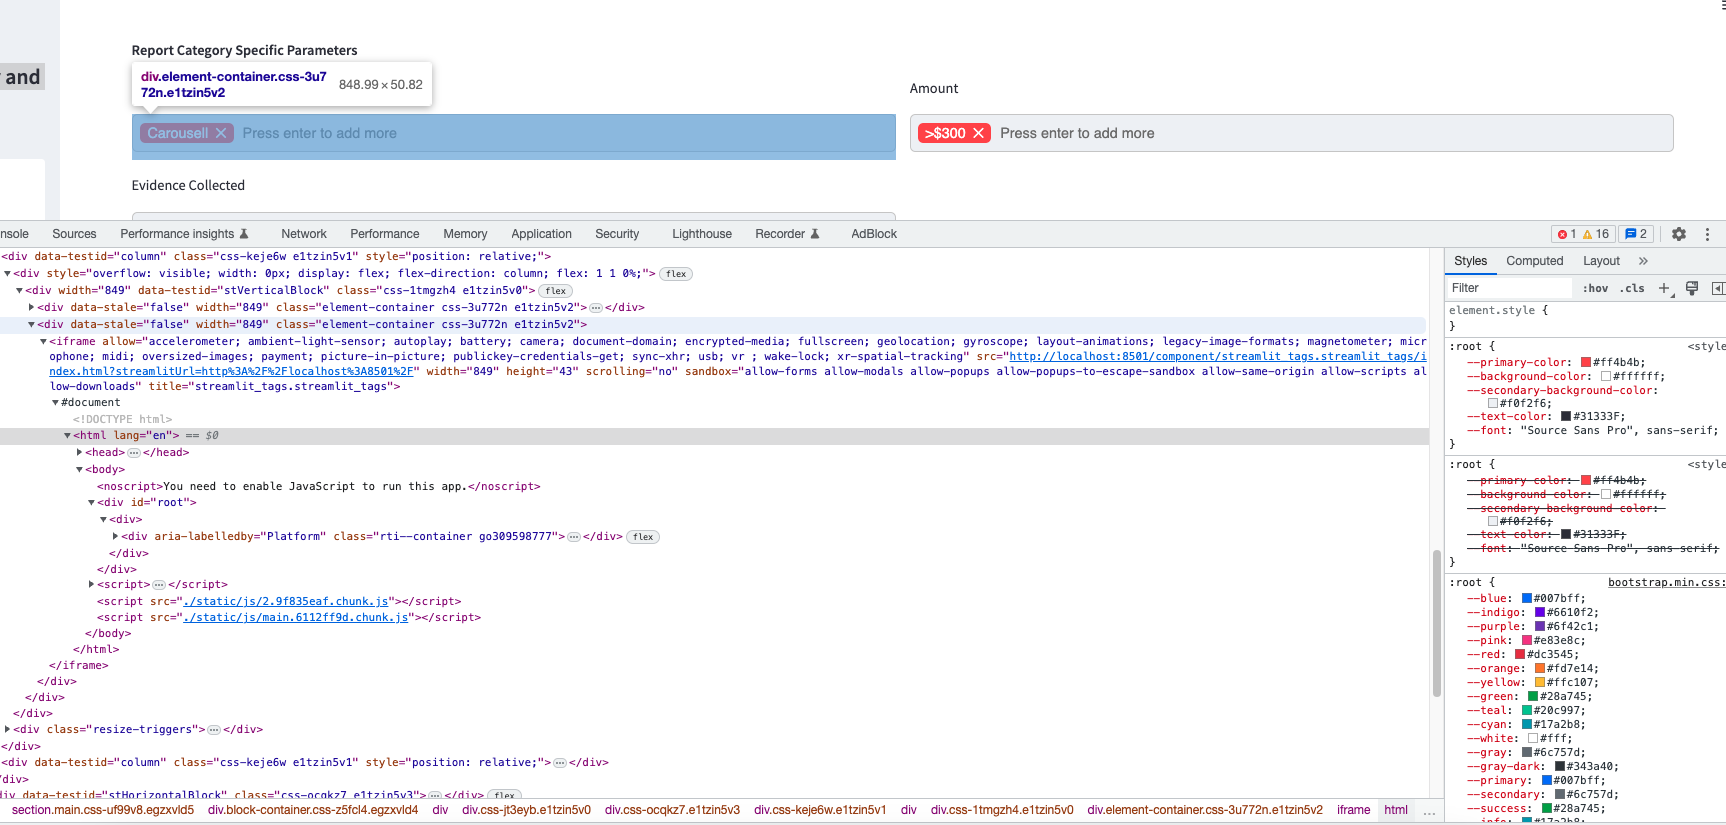Expand ellipsis of collapsed script element
This screenshot has width=1726, height=825.
tap(159, 585)
